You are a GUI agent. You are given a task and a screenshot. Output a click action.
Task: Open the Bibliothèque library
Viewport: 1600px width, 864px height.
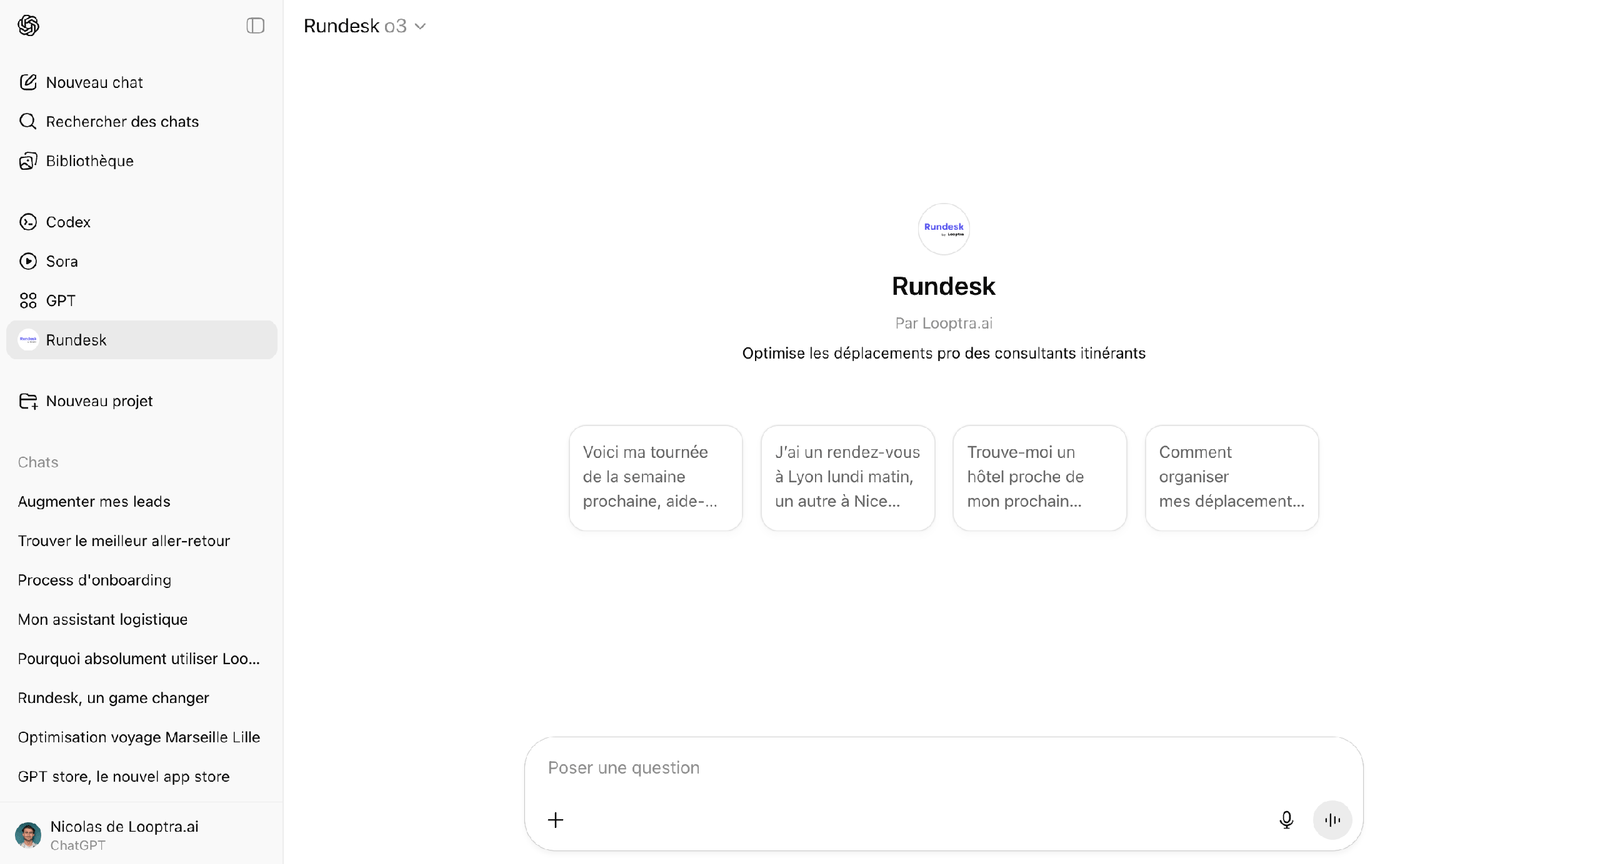point(89,161)
